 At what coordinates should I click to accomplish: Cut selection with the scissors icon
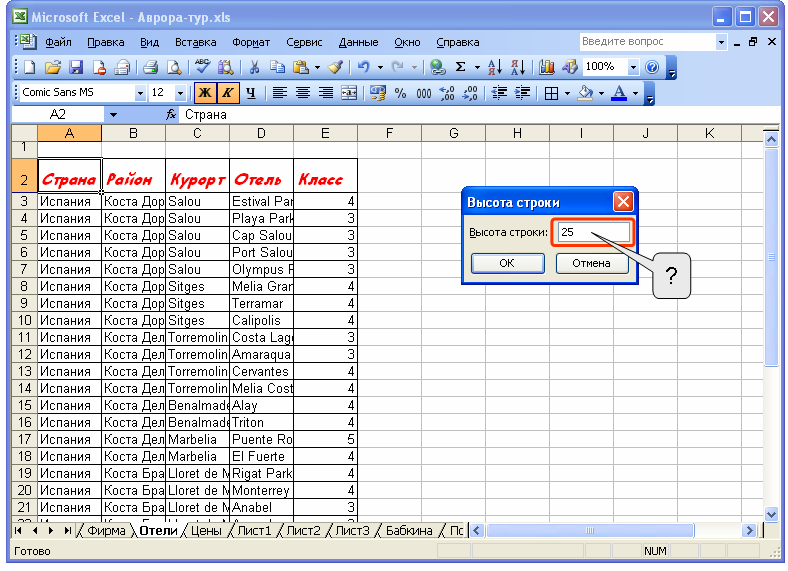pos(254,67)
